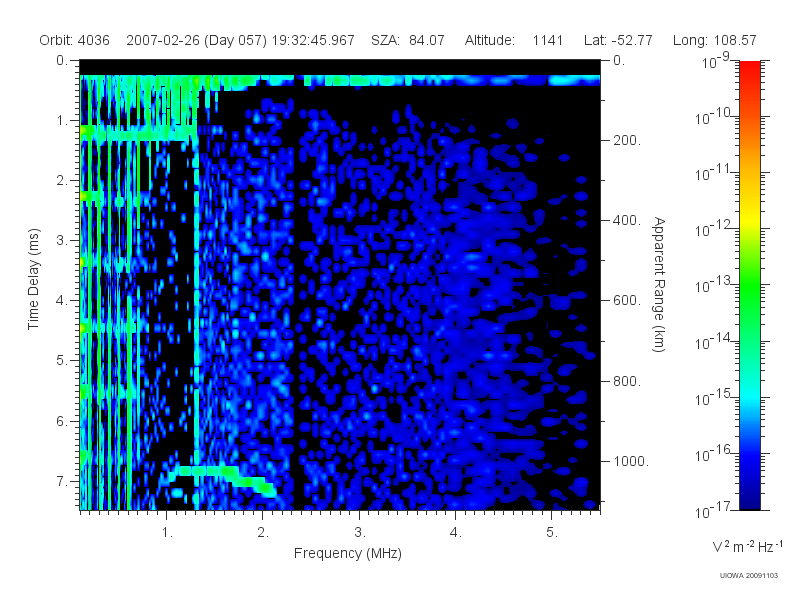Image resolution: width=800 pixels, height=600 pixels.
Task: Click the color bar label '10^-15'
Action: tap(715, 398)
